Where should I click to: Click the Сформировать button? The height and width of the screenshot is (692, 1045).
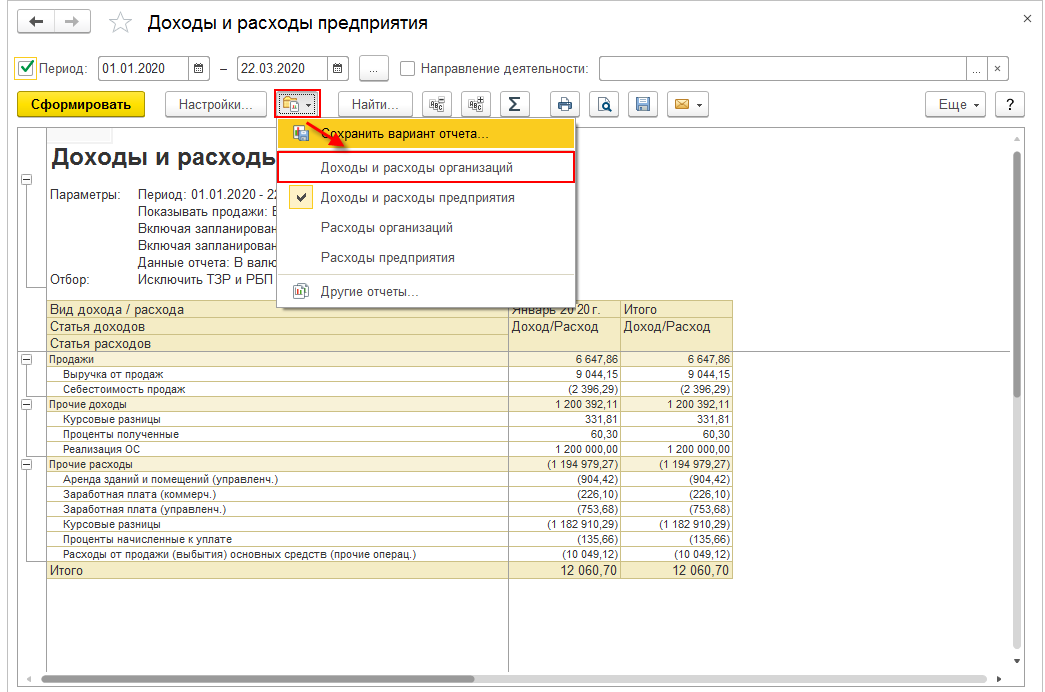(81, 104)
